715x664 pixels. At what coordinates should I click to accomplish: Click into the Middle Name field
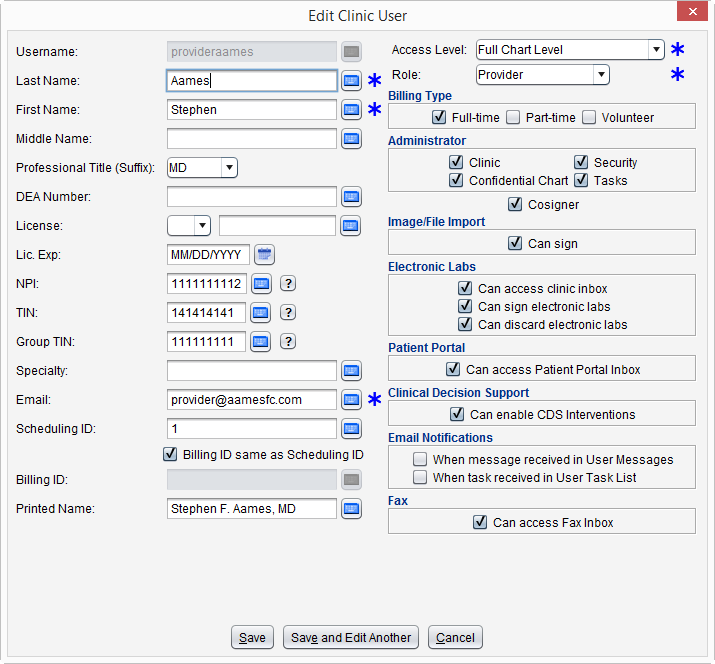[x=251, y=138]
